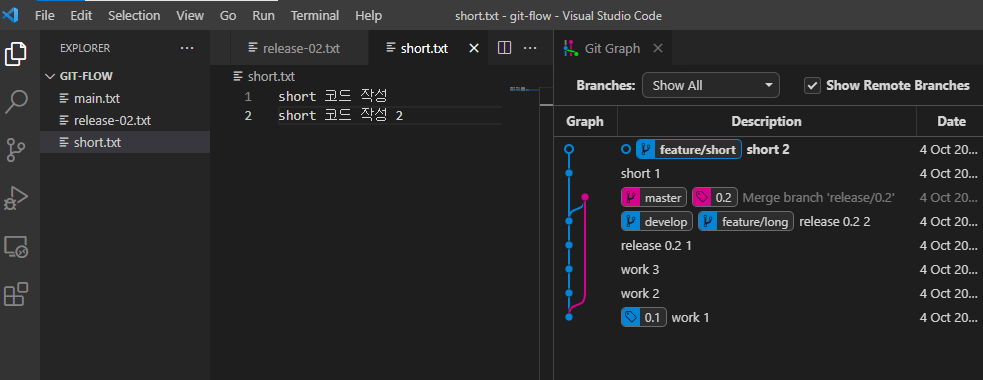This screenshot has width=983, height=380.
Task: Open main.txt in the explorer
Action: [125, 98]
